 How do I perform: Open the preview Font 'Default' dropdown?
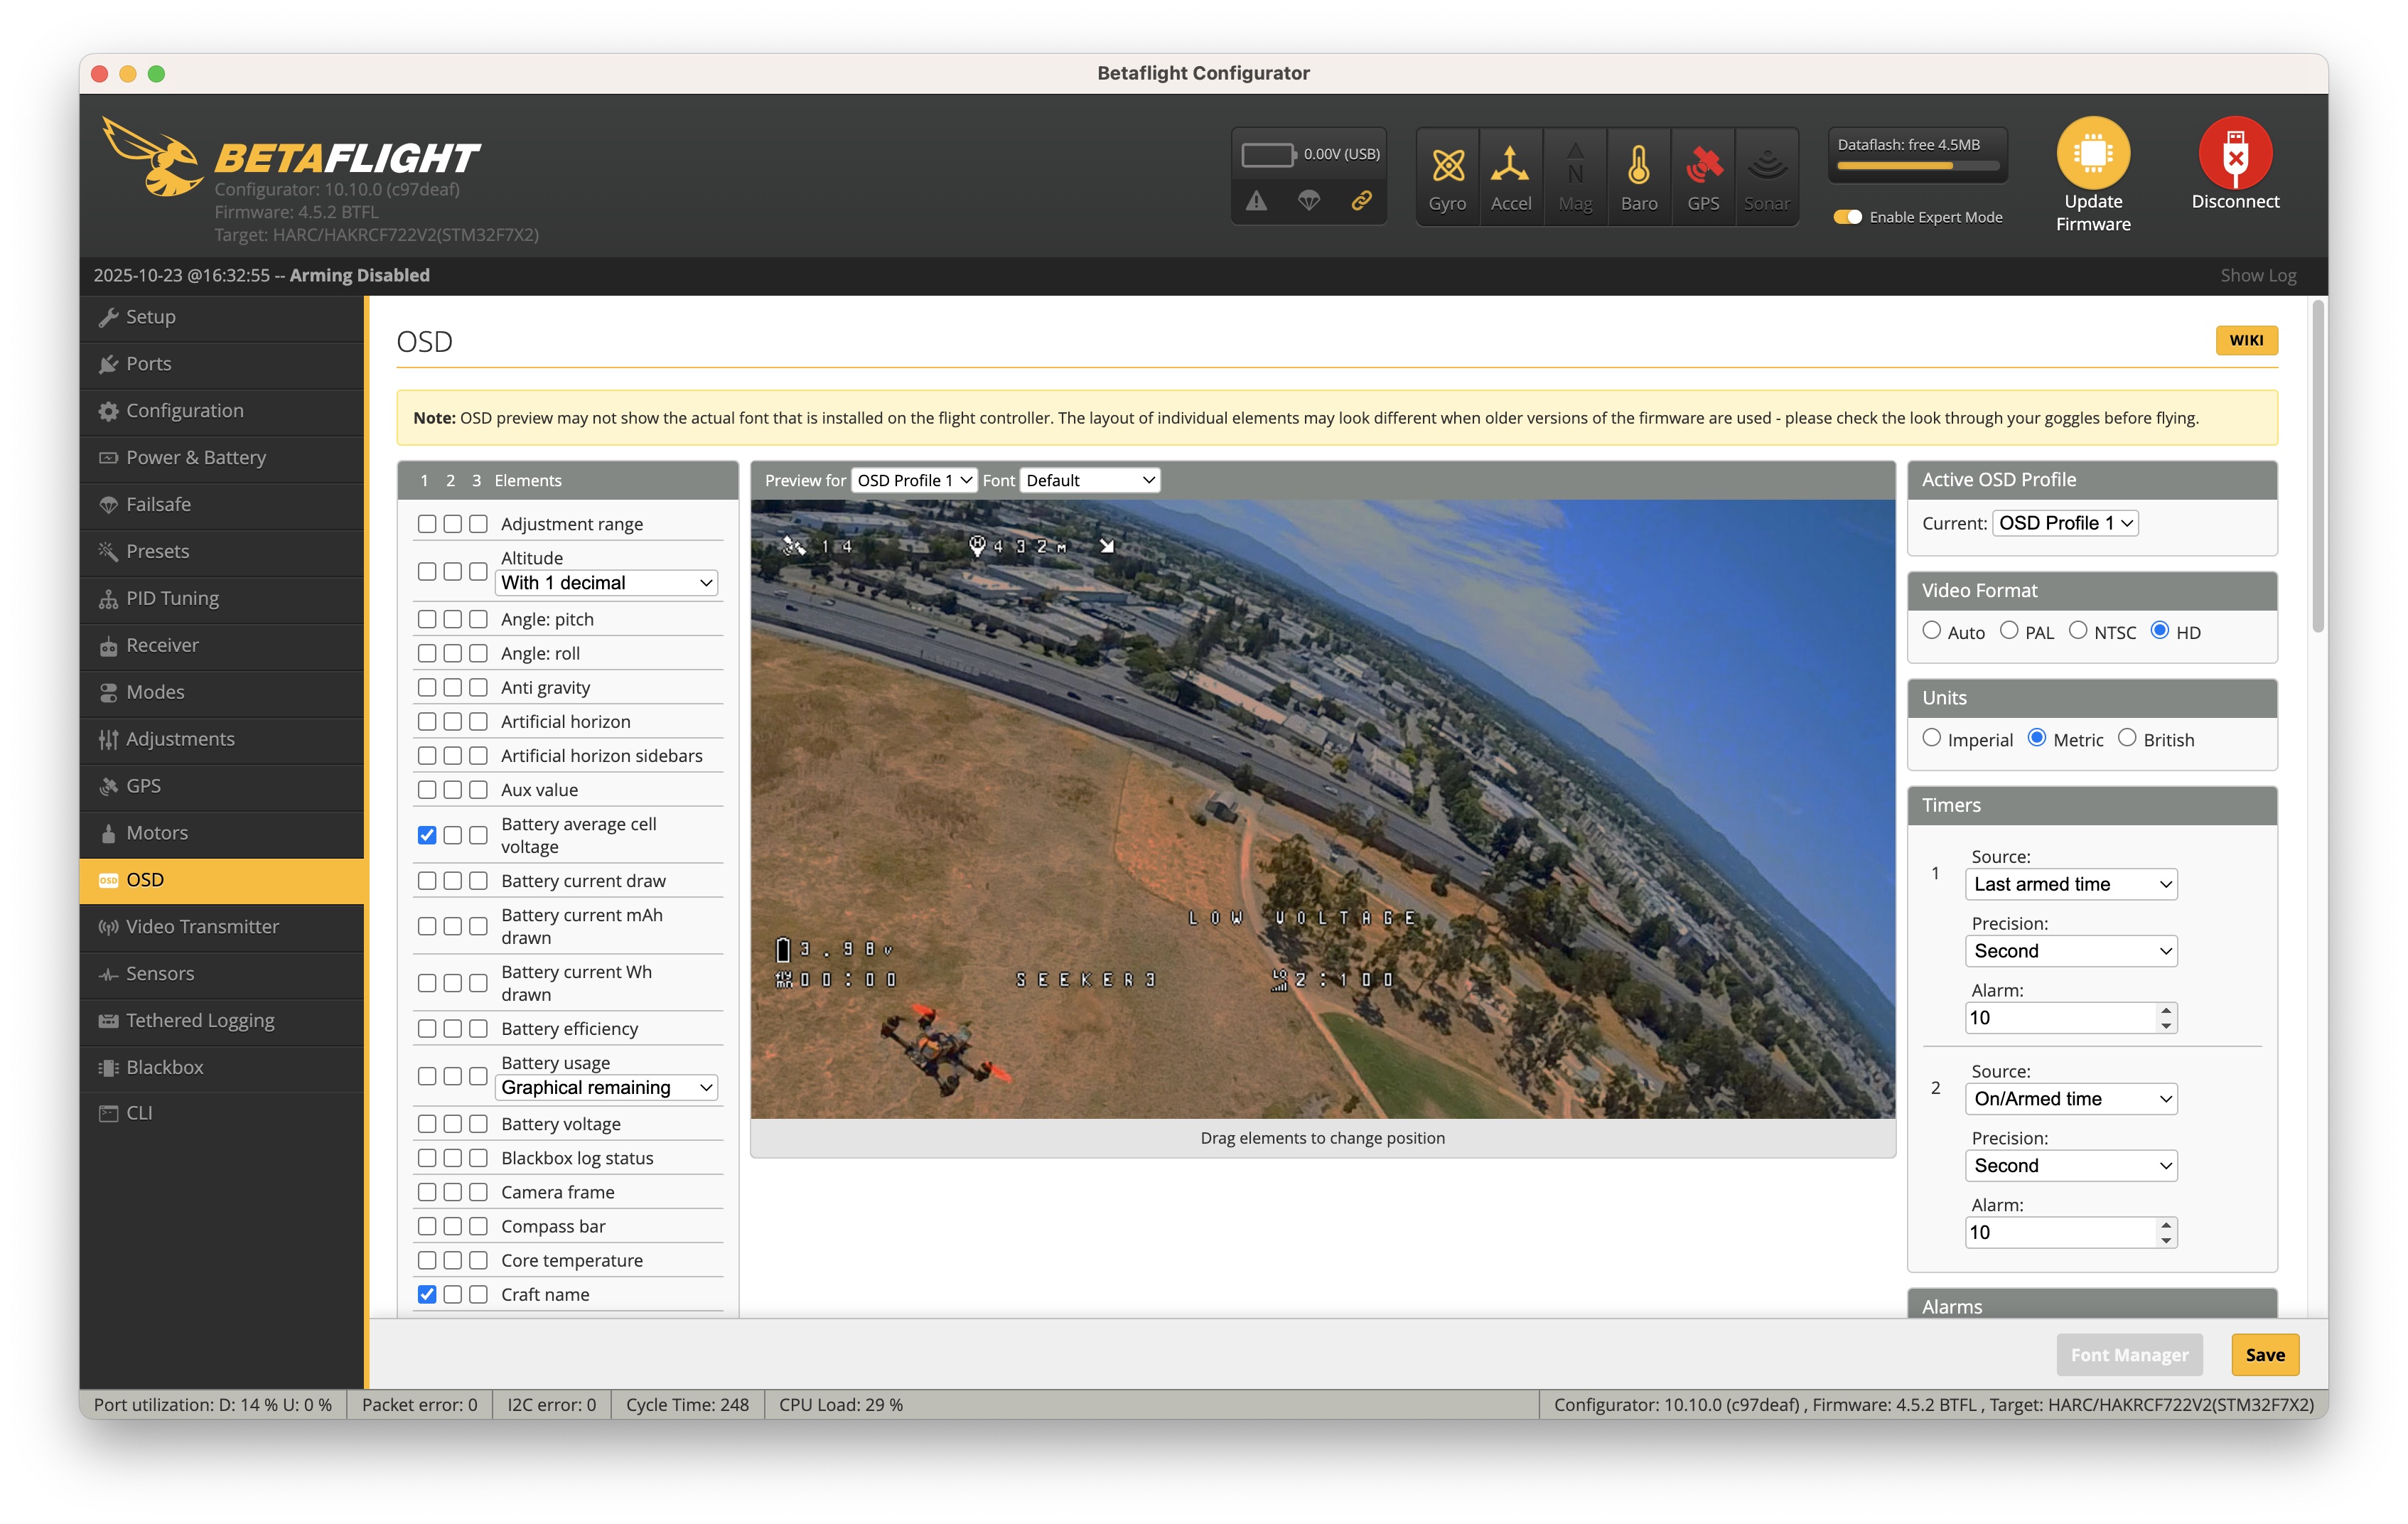coord(1089,480)
